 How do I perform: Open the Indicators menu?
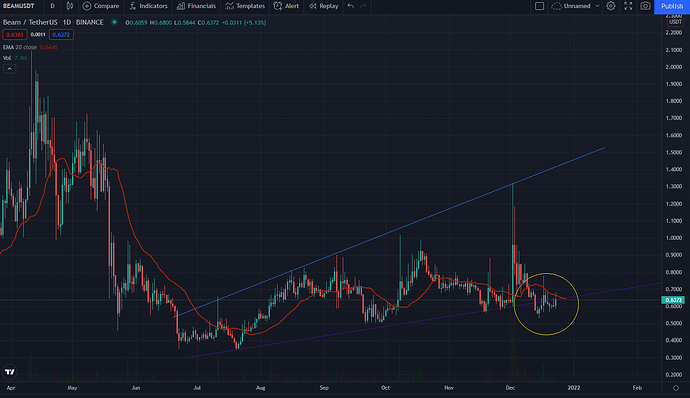[x=148, y=6]
